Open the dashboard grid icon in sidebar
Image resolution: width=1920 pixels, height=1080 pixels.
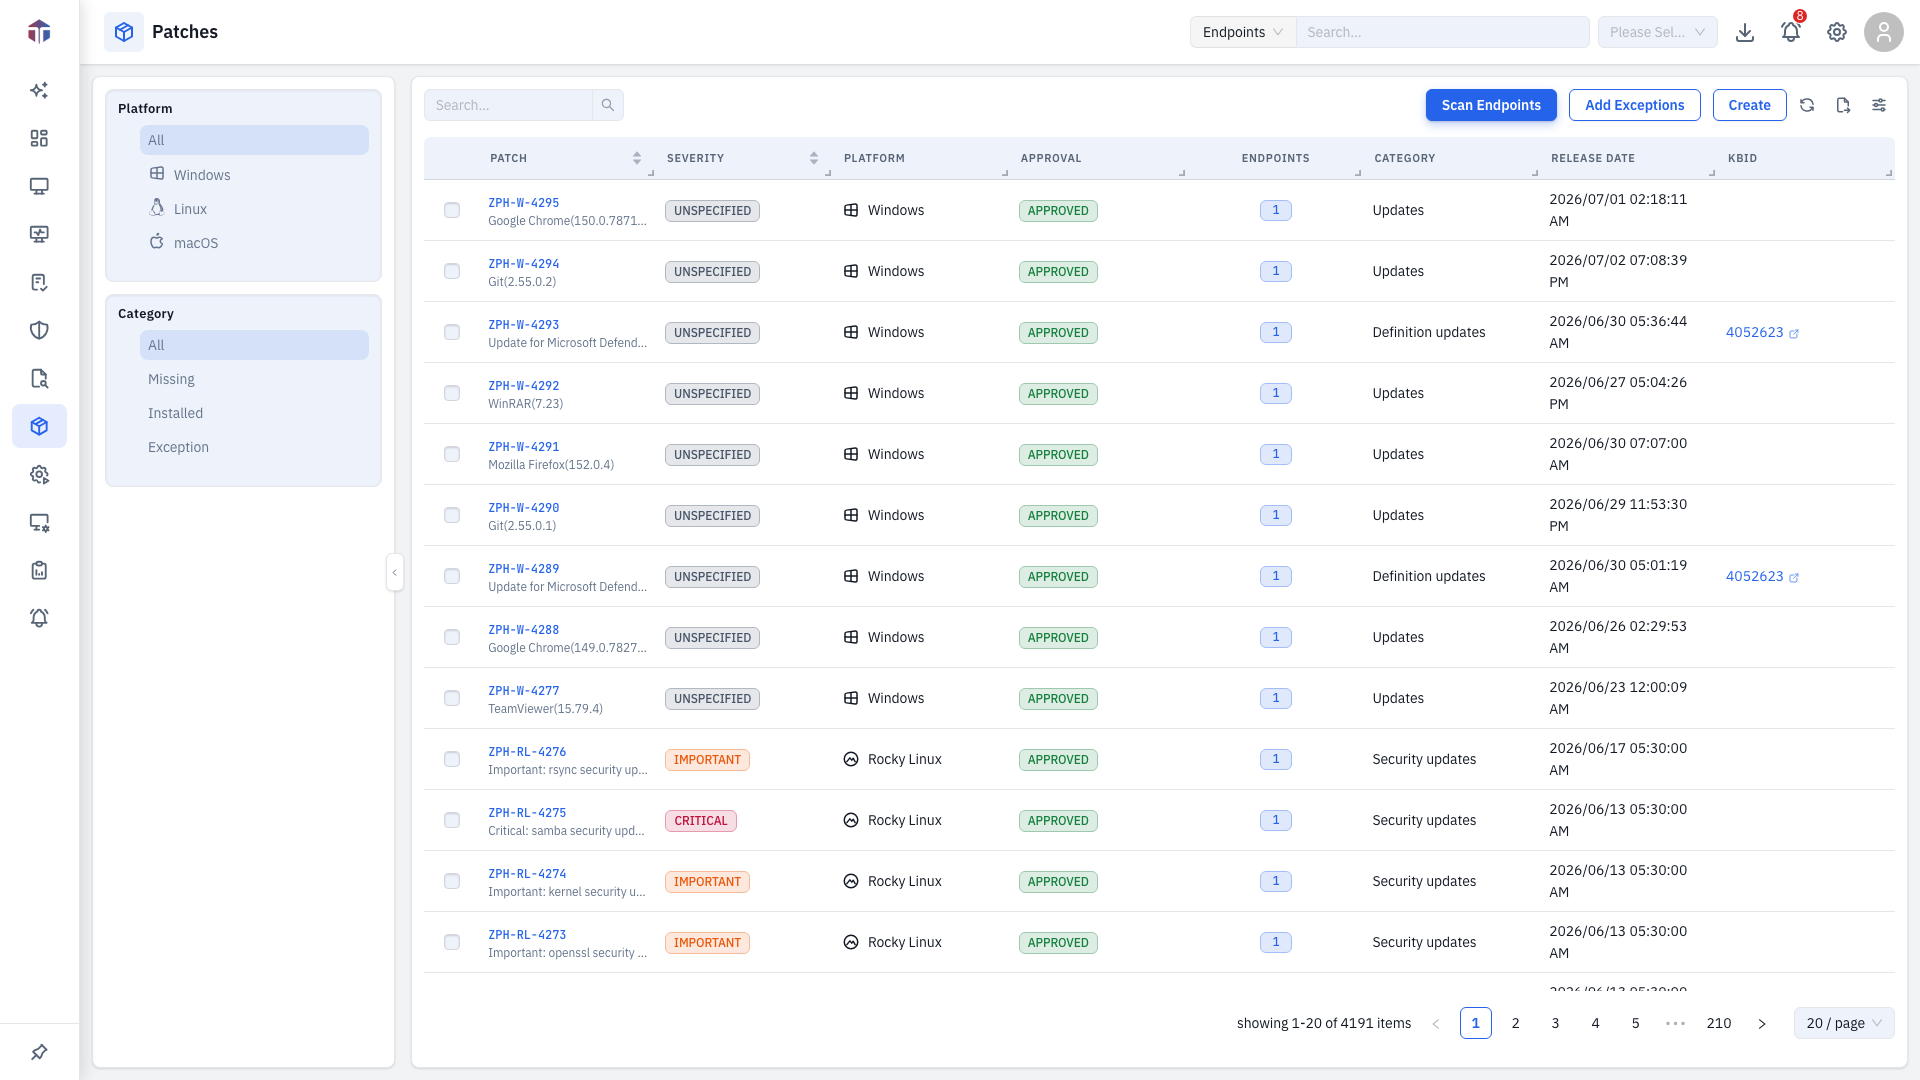pyautogui.click(x=39, y=138)
